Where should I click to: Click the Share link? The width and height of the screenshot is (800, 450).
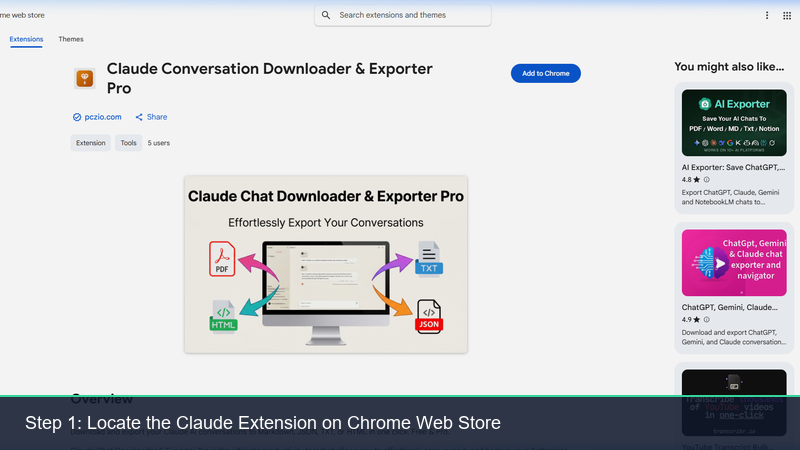click(151, 117)
